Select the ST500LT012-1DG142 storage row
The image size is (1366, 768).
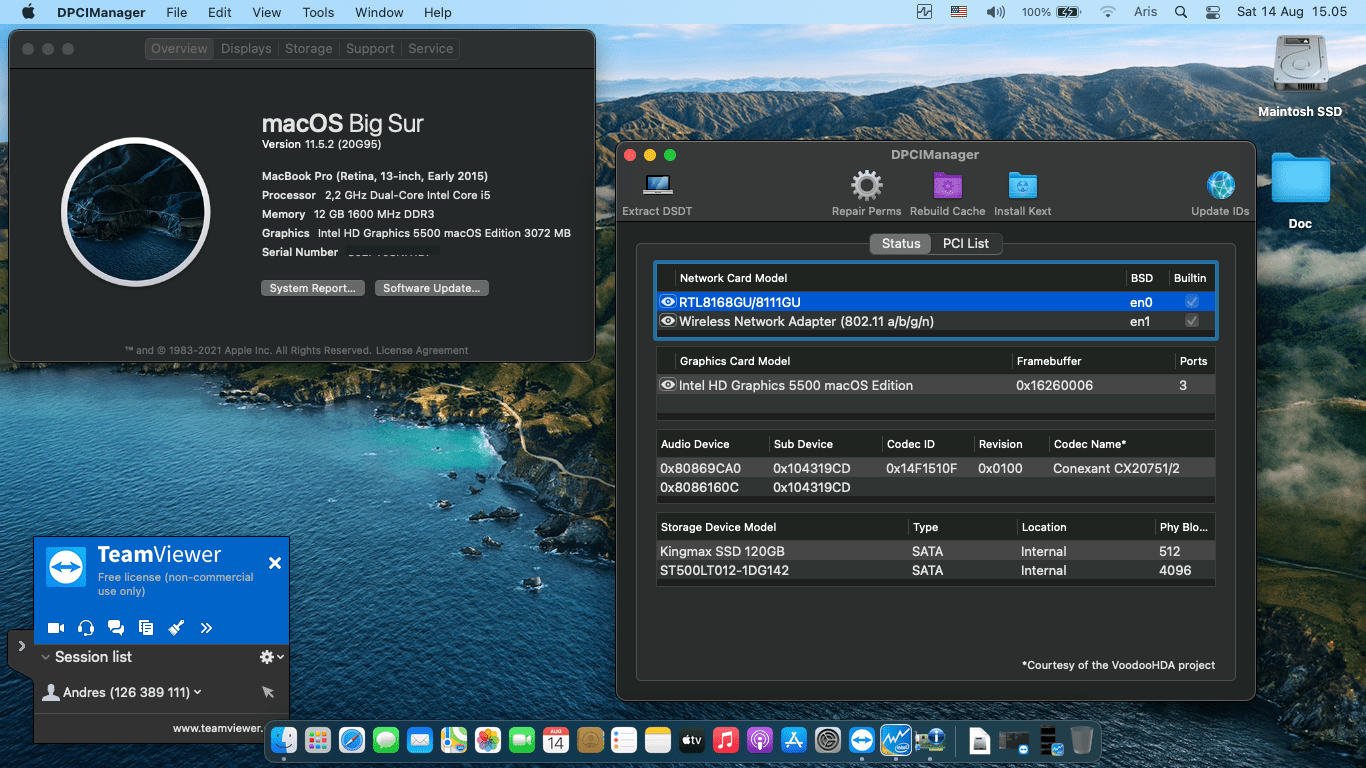(x=936, y=570)
